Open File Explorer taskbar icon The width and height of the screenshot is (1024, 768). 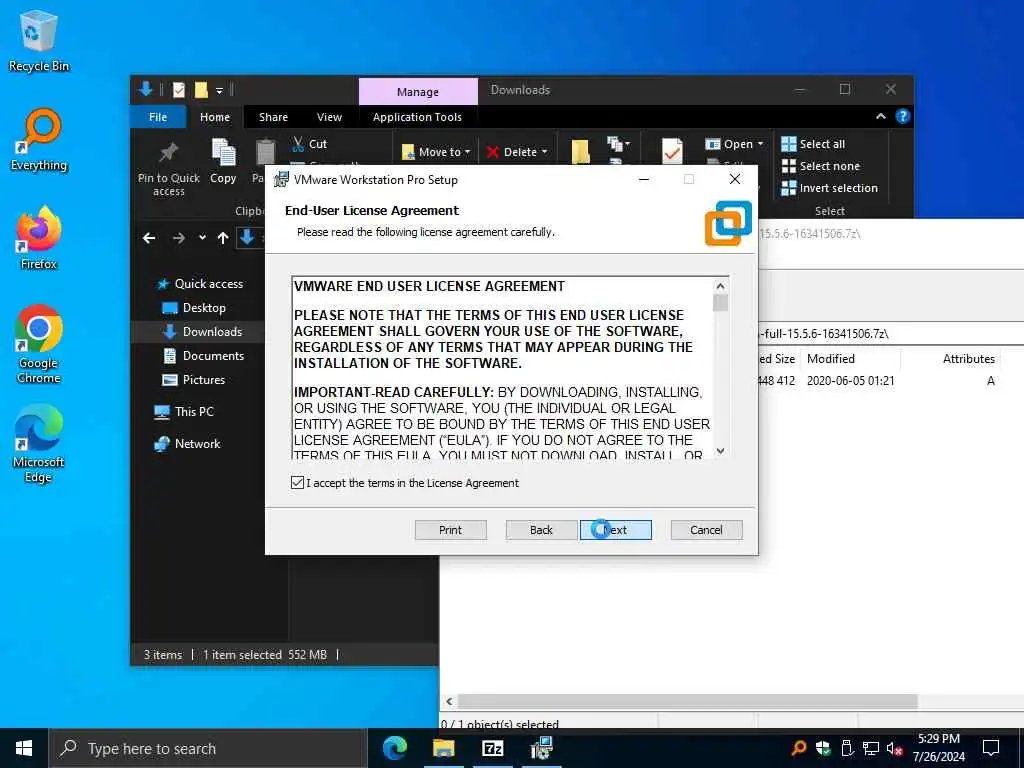click(x=444, y=748)
